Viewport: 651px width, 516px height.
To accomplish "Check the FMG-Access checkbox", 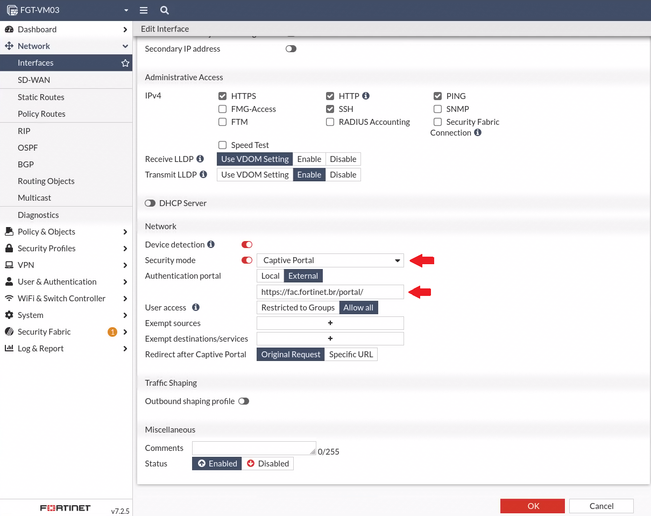I will pos(223,109).
